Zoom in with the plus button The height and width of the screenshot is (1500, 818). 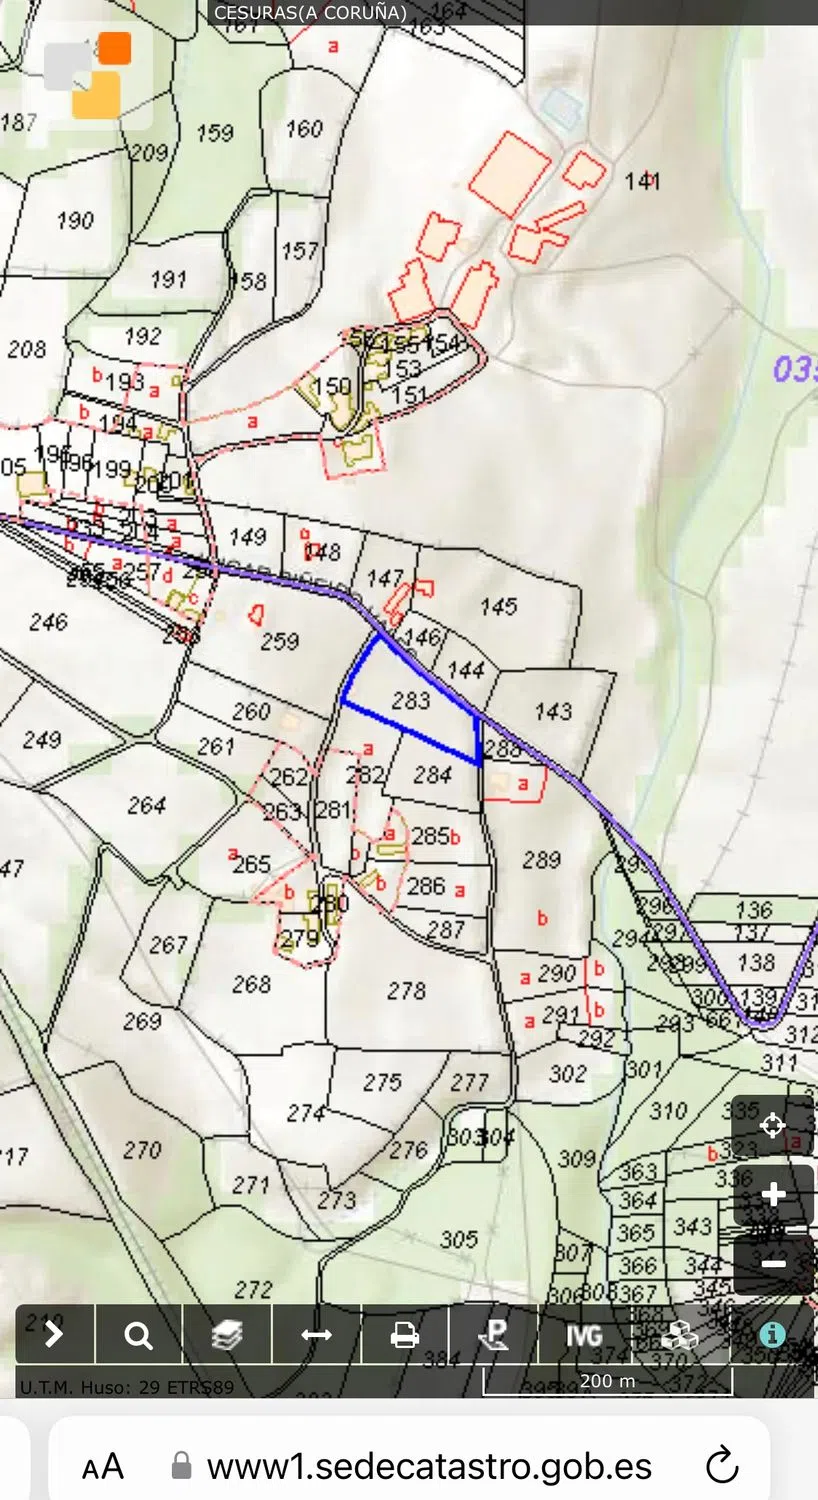tap(772, 1194)
